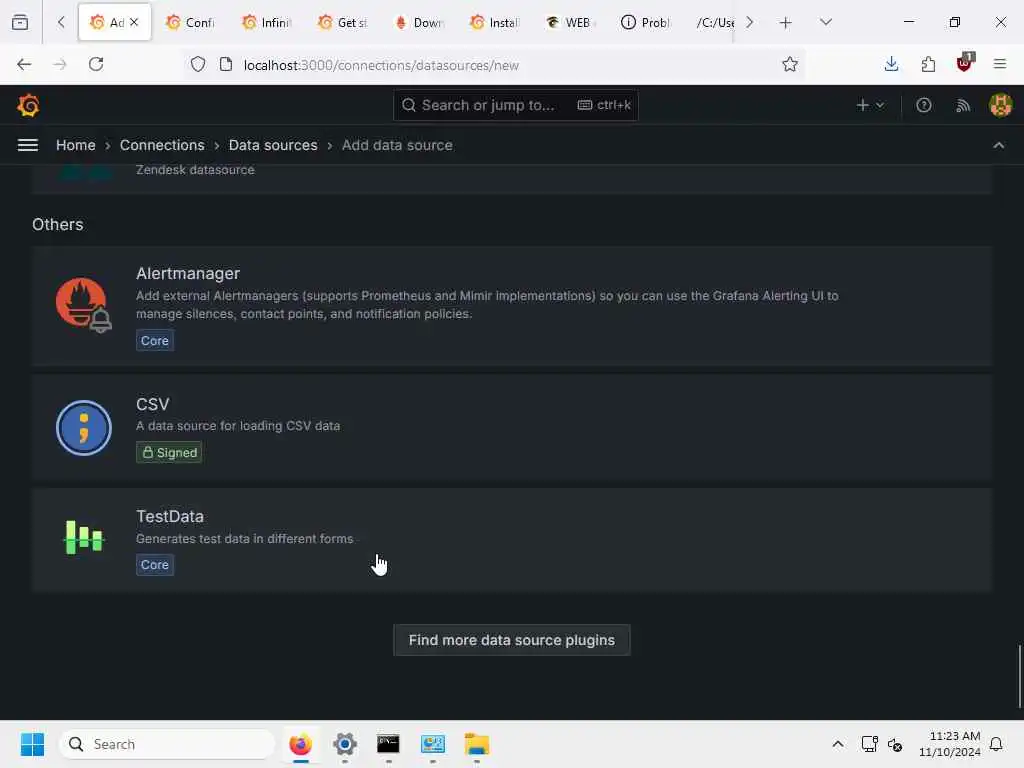Go to Connections breadcrumb
Screen dimensions: 1024x768
point(162,145)
